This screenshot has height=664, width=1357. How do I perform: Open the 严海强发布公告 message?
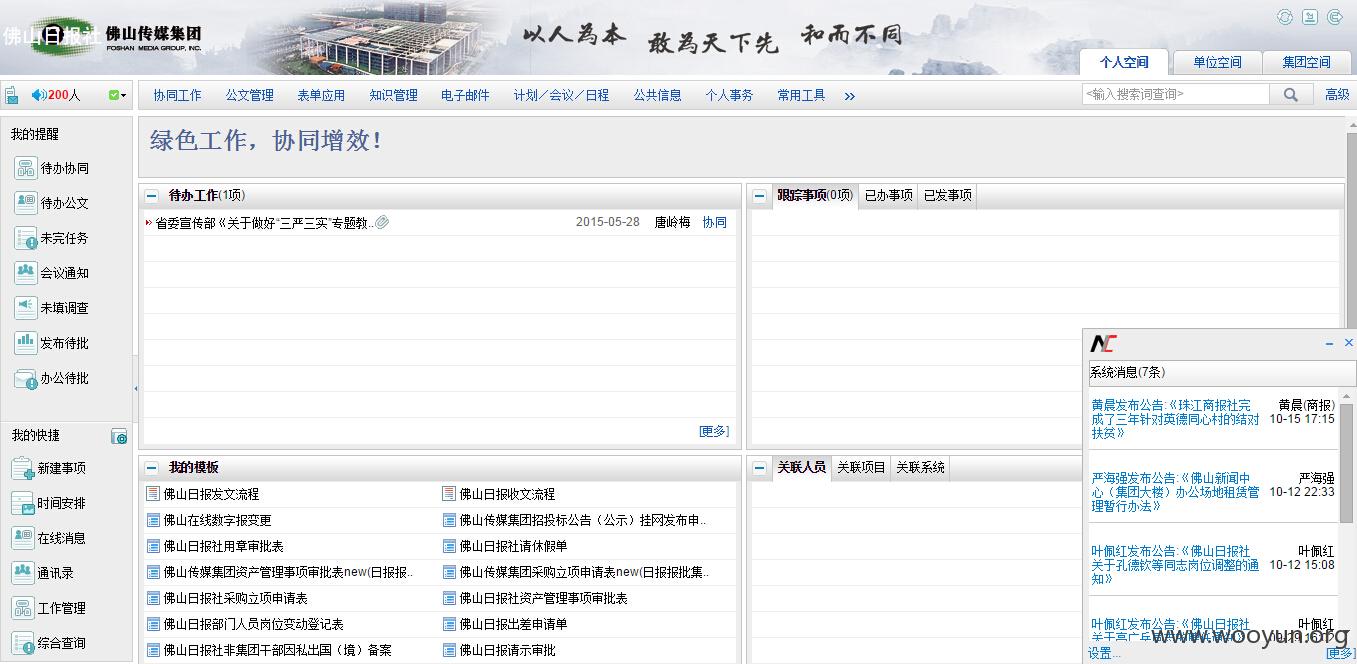pyautogui.click(x=1176, y=492)
